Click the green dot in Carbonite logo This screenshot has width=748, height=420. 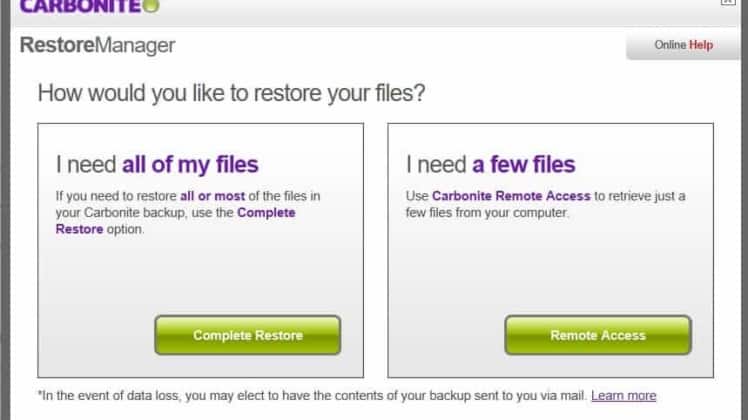tap(151, 5)
